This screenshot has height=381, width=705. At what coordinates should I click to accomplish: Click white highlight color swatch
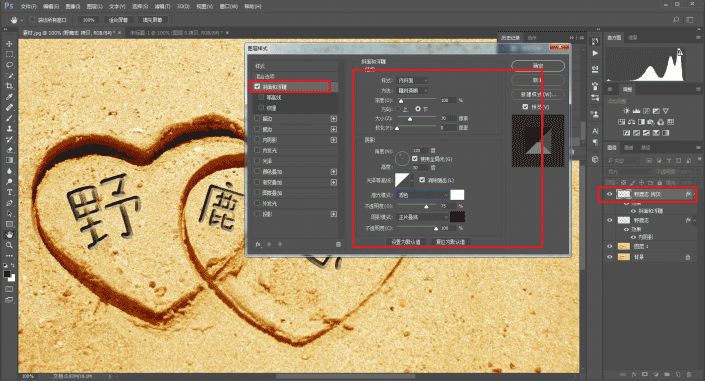pyautogui.click(x=457, y=195)
